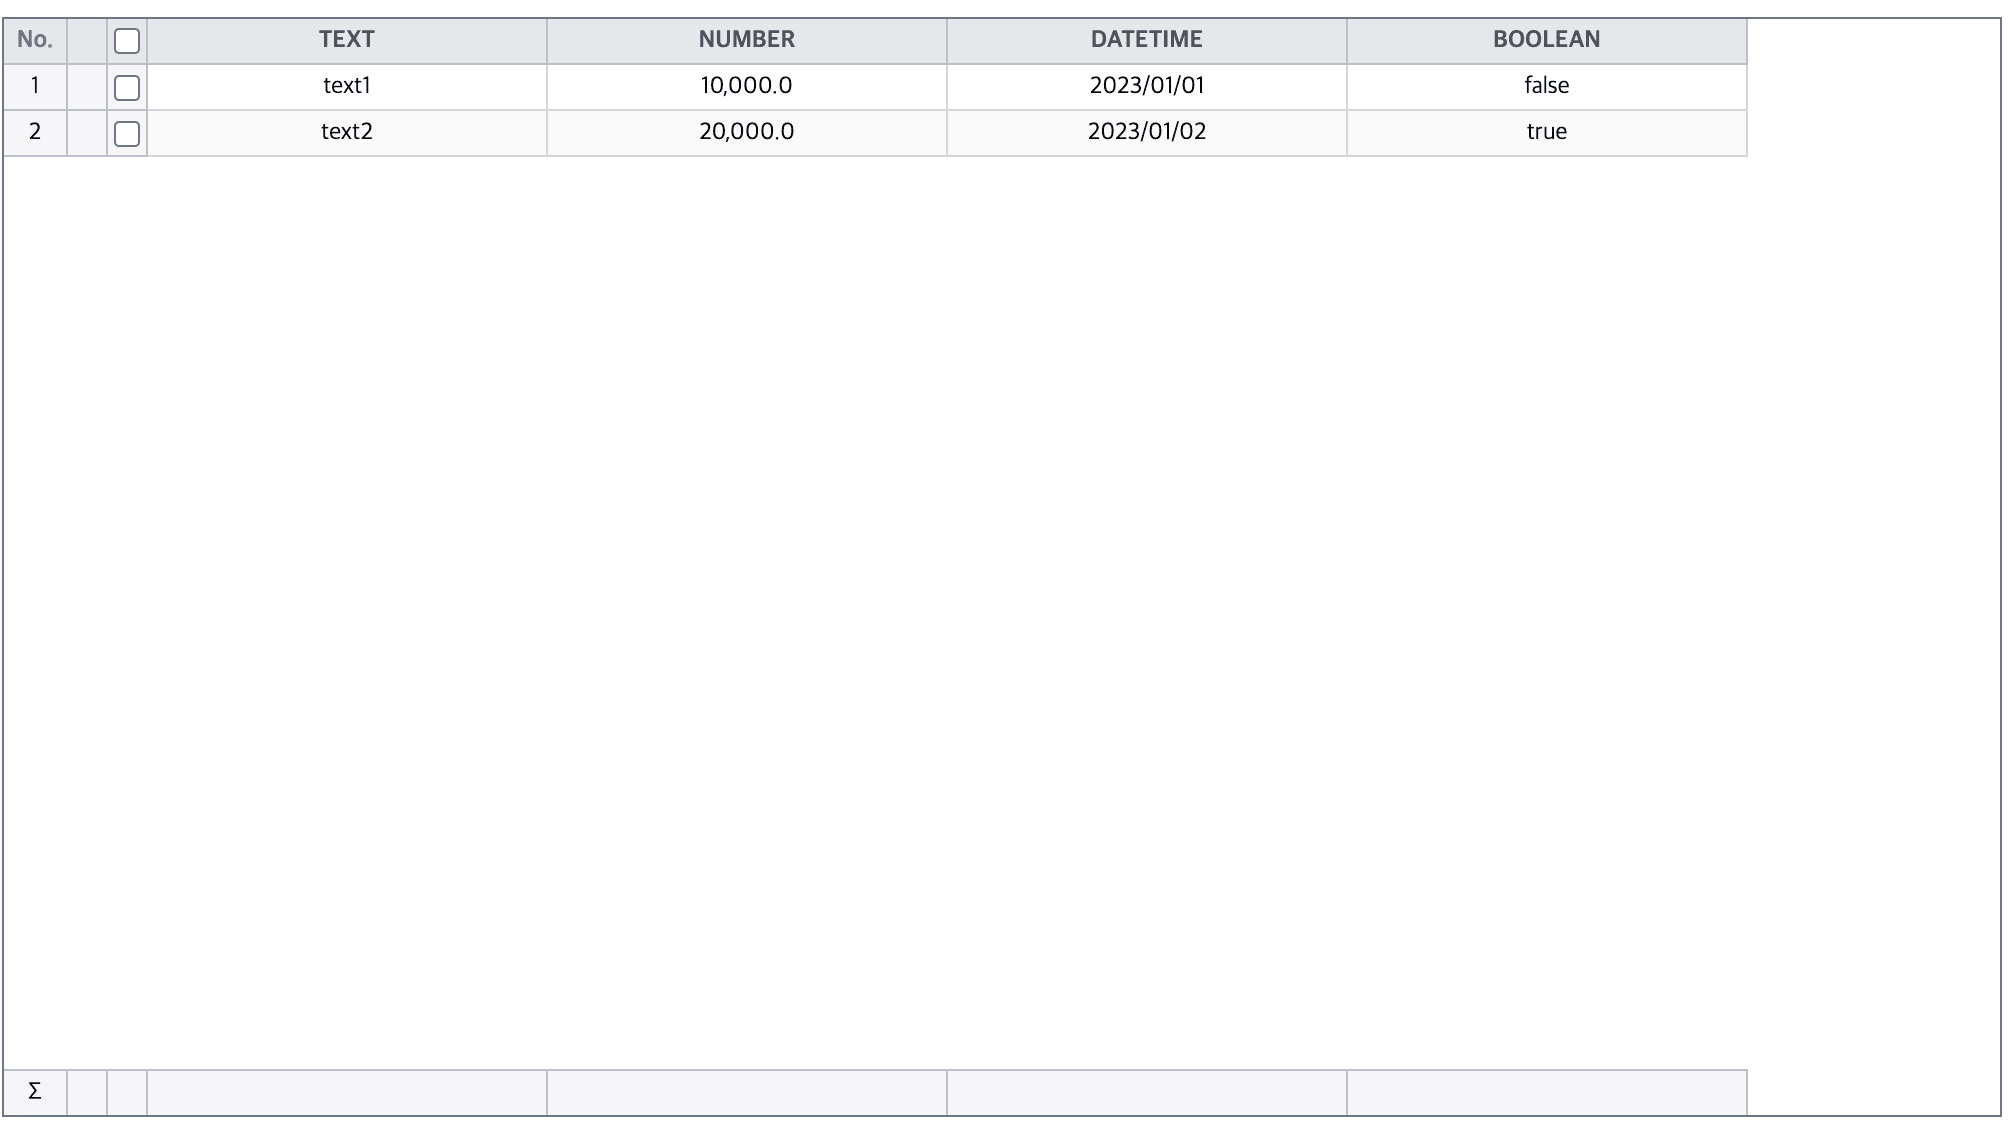The image size is (2011, 1134).
Task: Click the TEXT column footer summary cell
Action: (347, 1092)
